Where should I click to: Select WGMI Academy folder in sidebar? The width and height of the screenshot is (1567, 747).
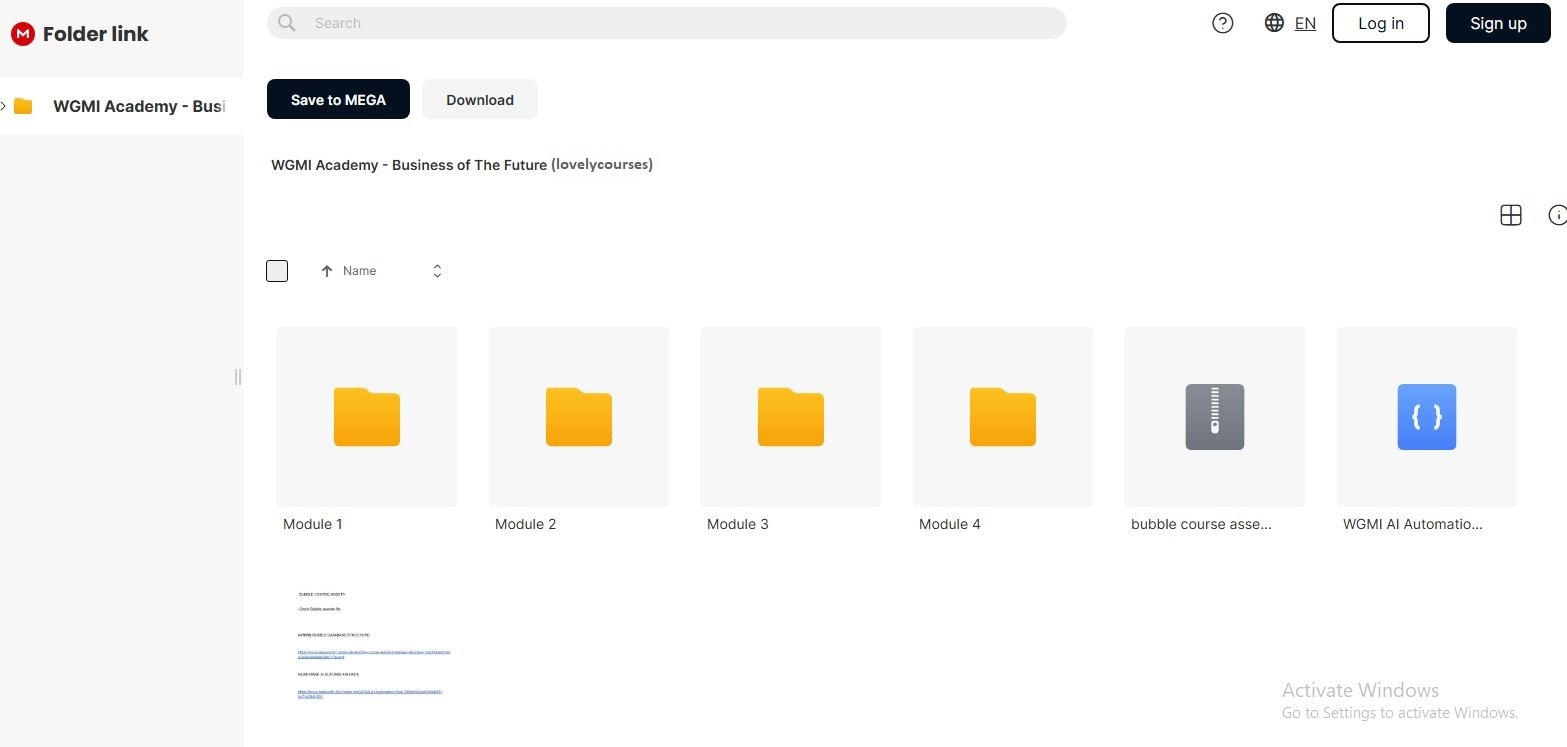(x=138, y=106)
